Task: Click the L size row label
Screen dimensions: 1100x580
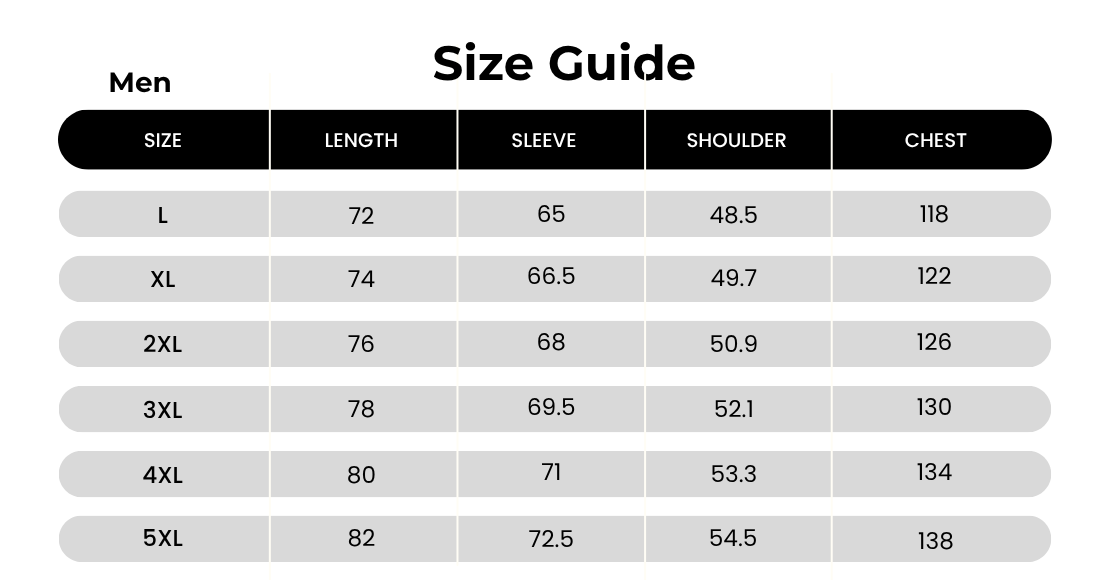Action: pyautogui.click(x=163, y=215)
